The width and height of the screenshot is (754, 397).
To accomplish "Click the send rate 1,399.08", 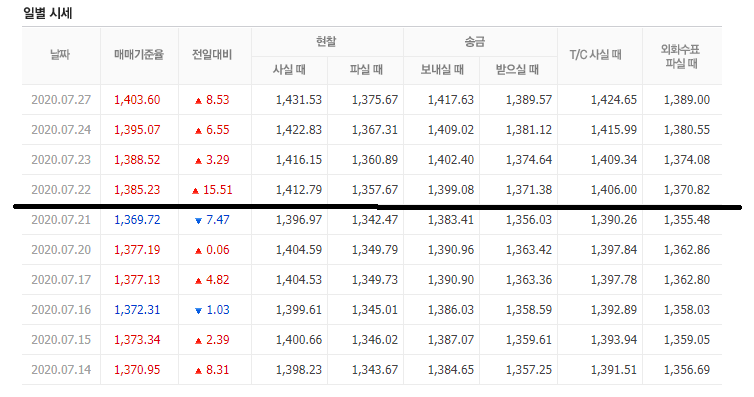I will [451, 190].
